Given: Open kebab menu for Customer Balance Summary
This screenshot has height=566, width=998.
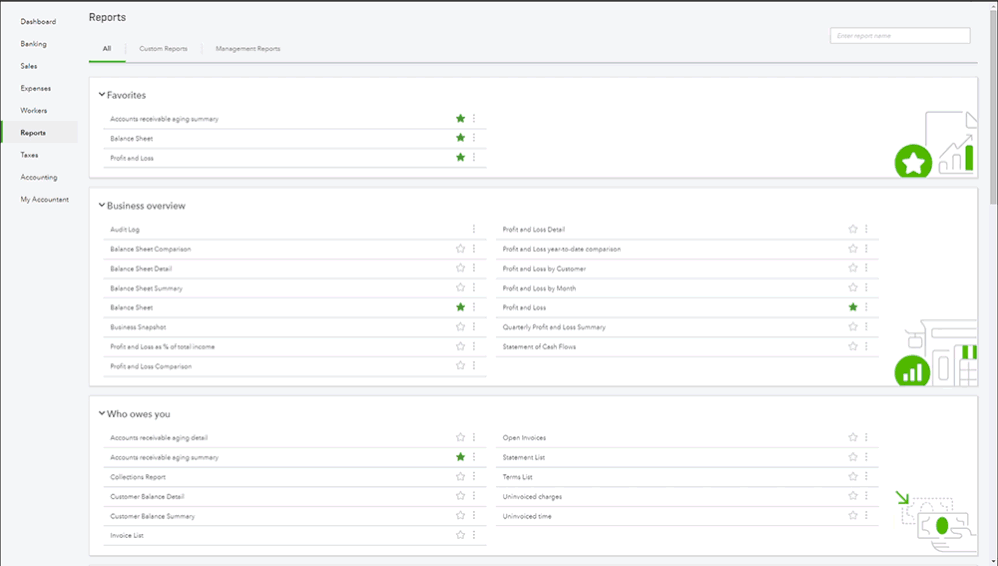Looking at the screenshot, I should [x=474, y=515].
